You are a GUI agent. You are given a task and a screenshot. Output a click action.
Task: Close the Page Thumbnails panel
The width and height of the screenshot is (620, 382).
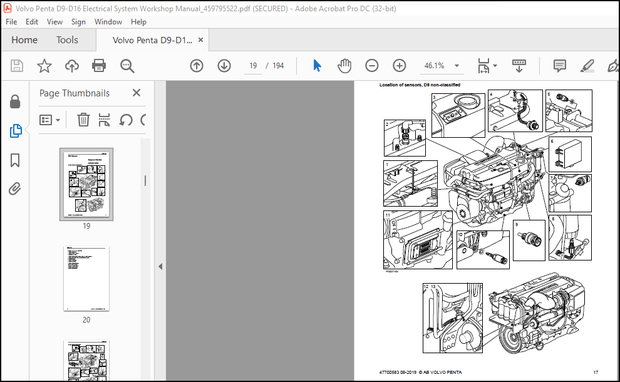pos(136,93)
